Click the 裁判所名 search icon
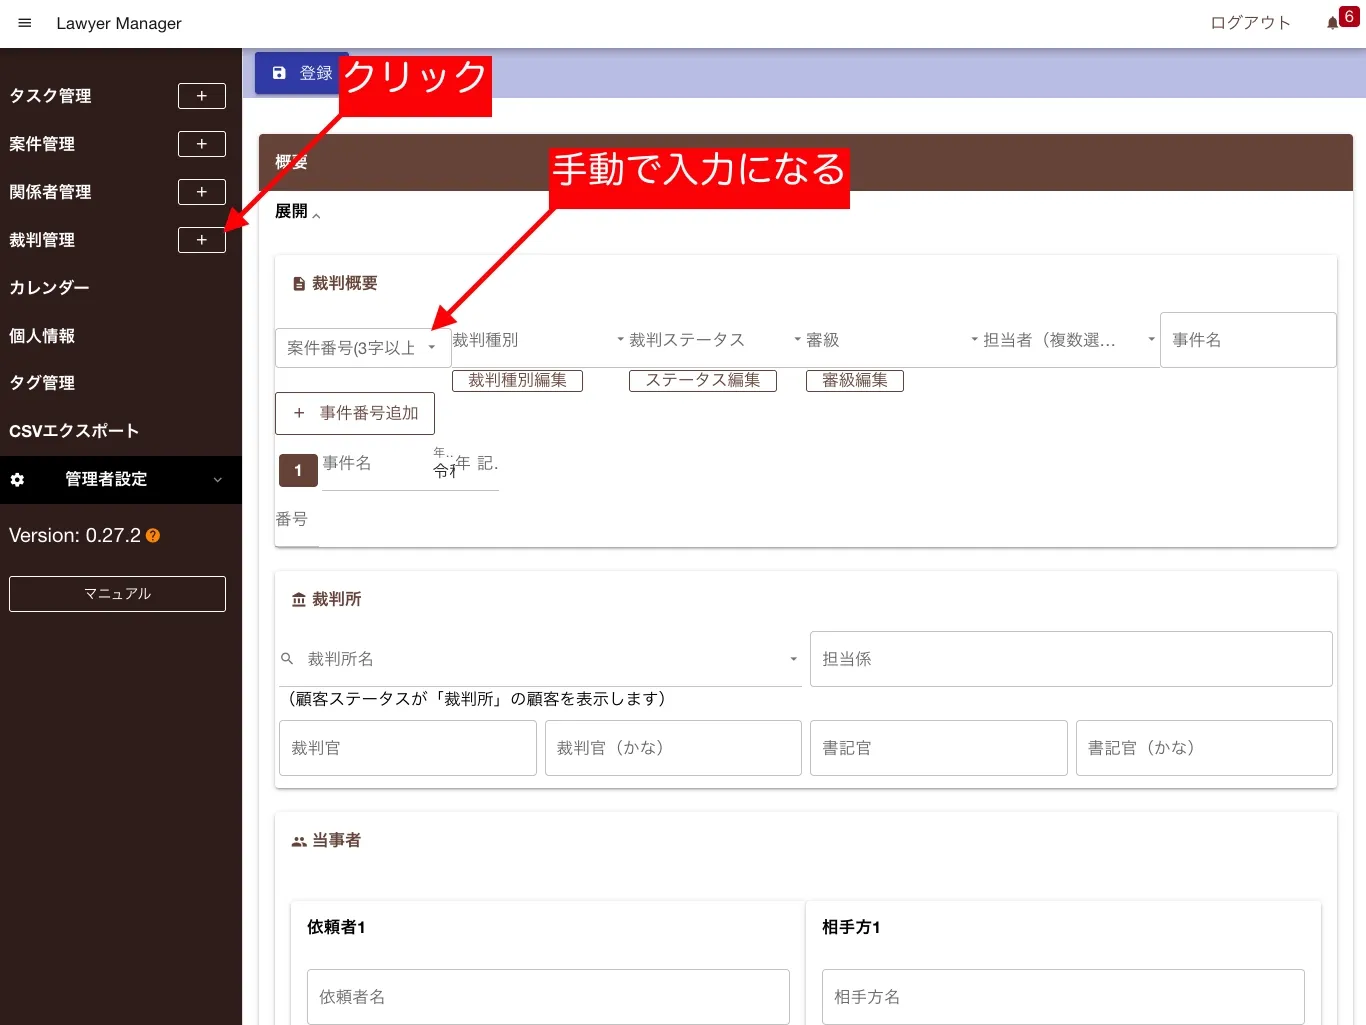The width and height of the screenshot is (1366, 1025). pyautogui.click(x=287, y=659)
